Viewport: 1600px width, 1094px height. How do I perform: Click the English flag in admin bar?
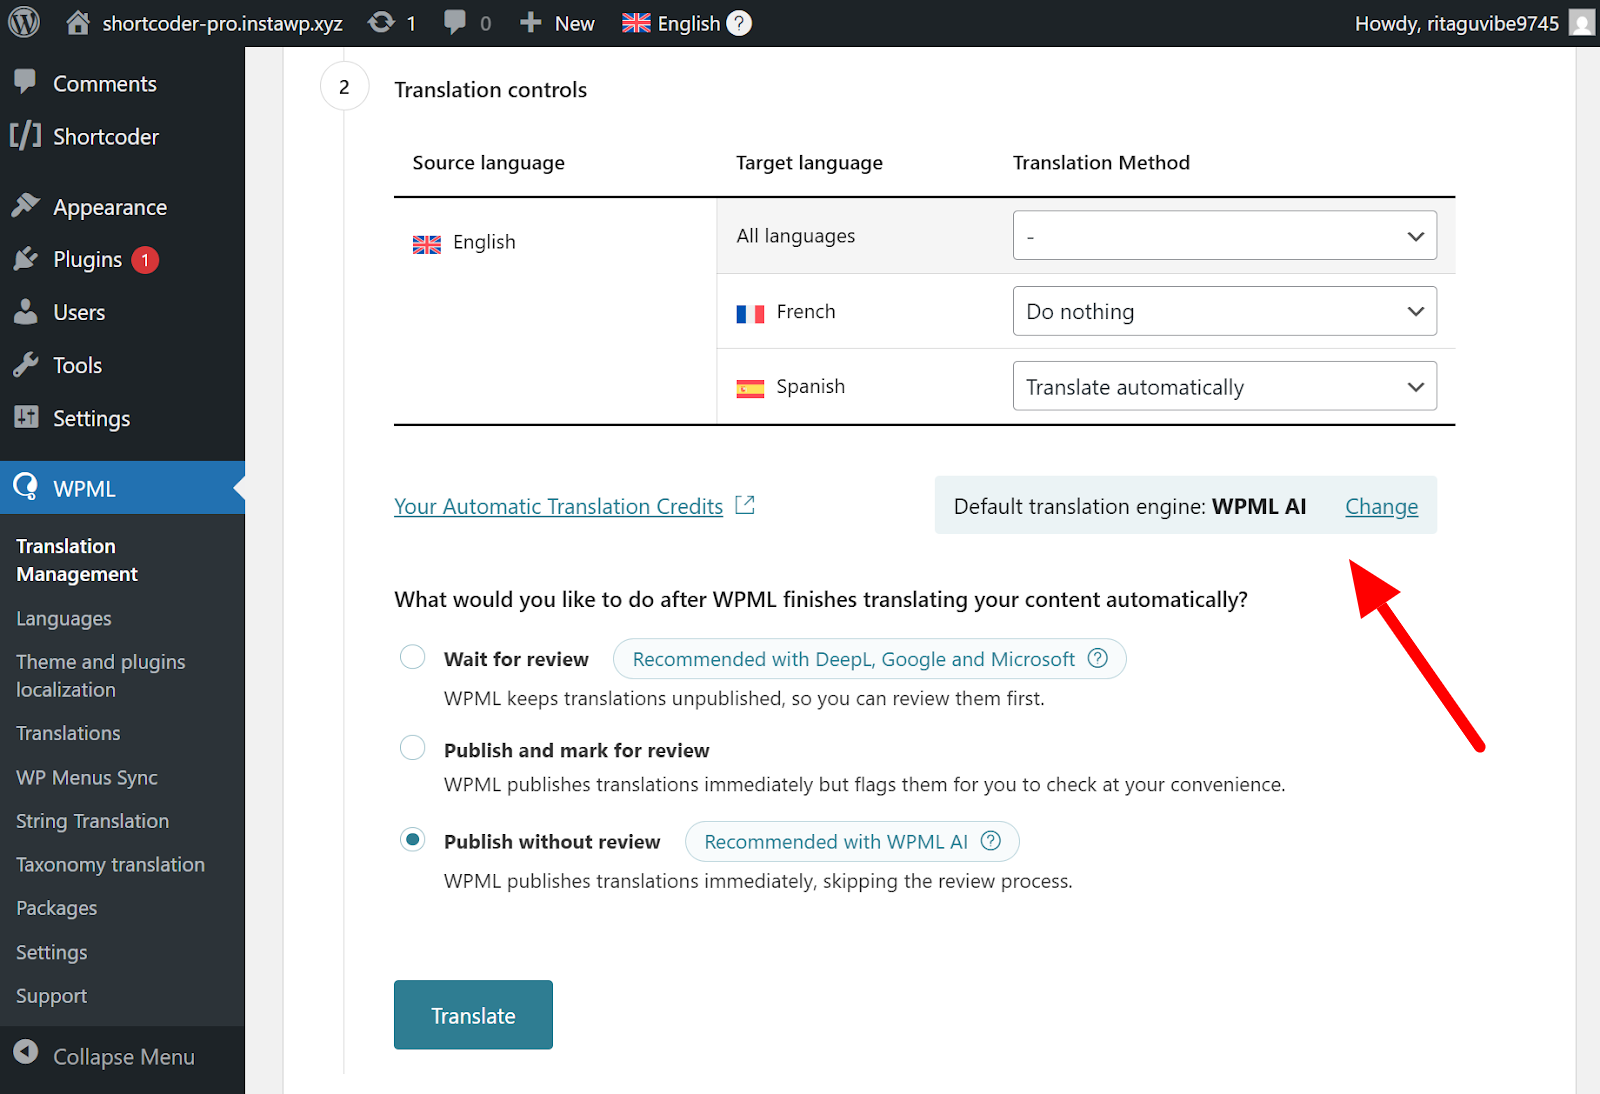click(x=636, y=23)
